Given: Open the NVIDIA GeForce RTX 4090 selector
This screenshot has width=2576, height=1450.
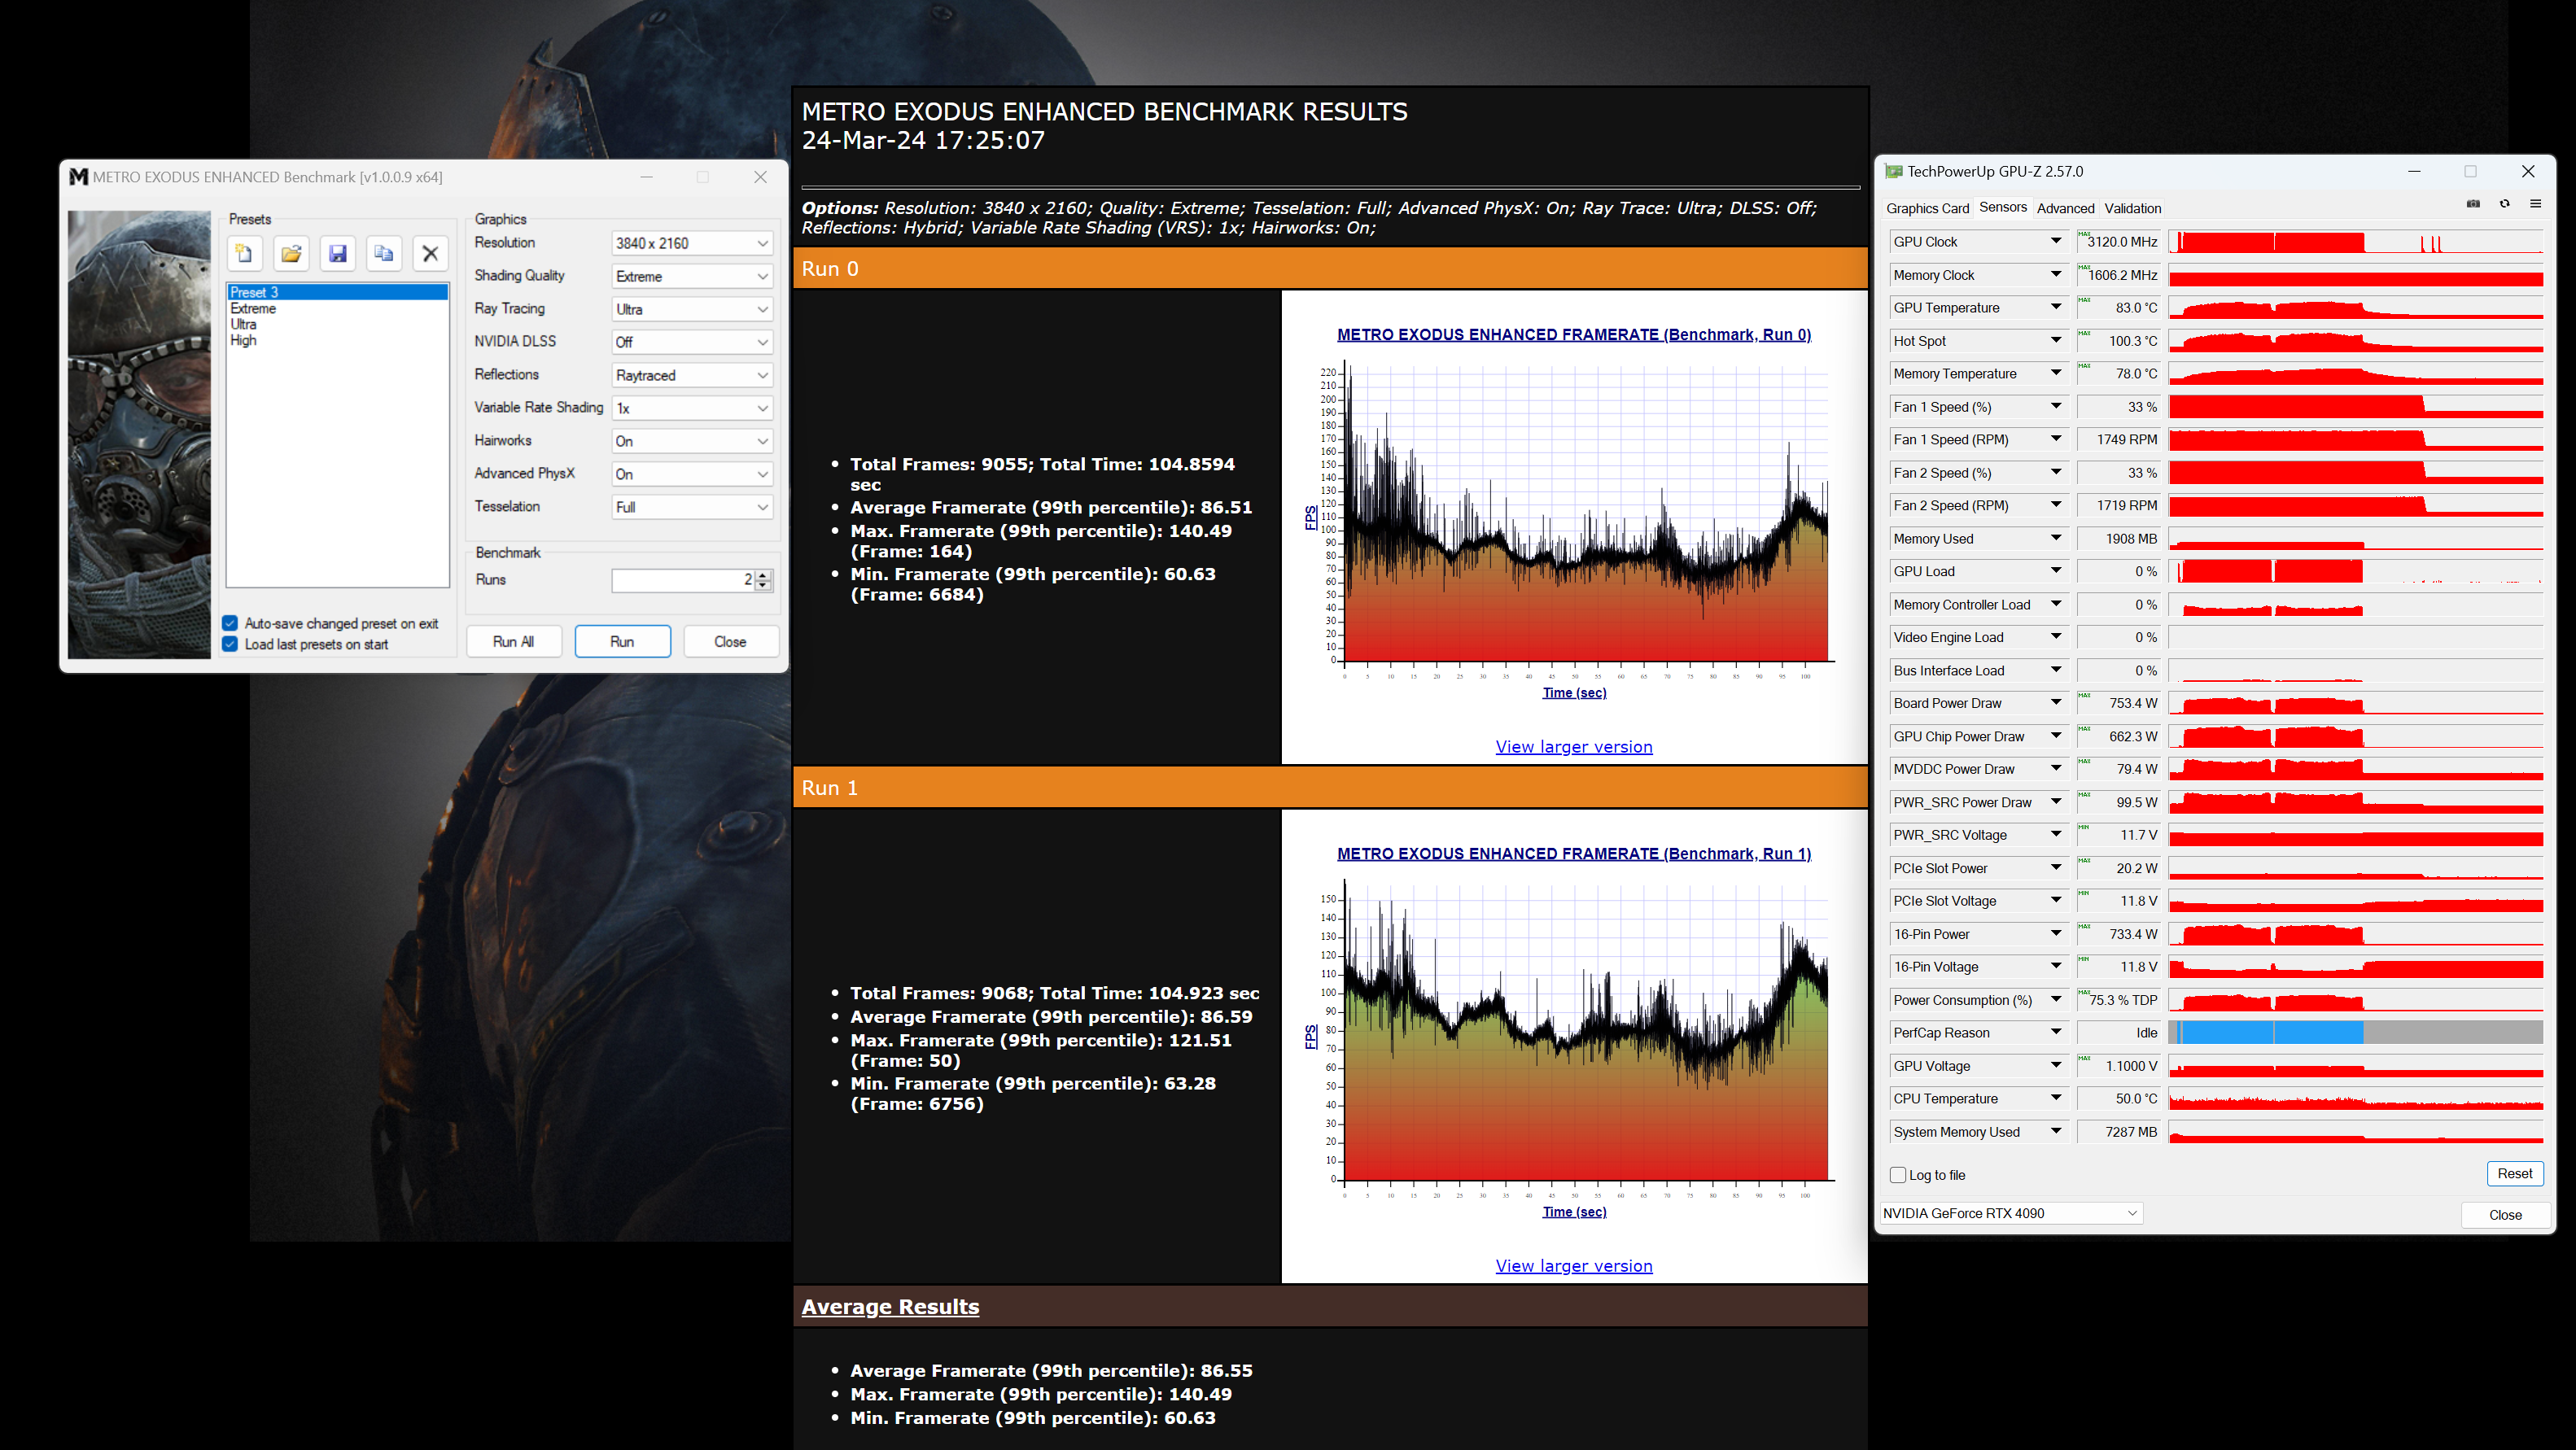Looking at the screenshot, I should [x=2010, y=1213].
